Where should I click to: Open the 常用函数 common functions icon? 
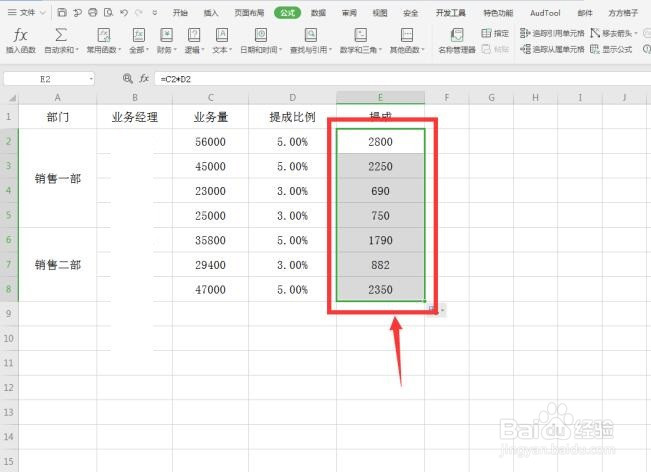[x=103, y=35]
